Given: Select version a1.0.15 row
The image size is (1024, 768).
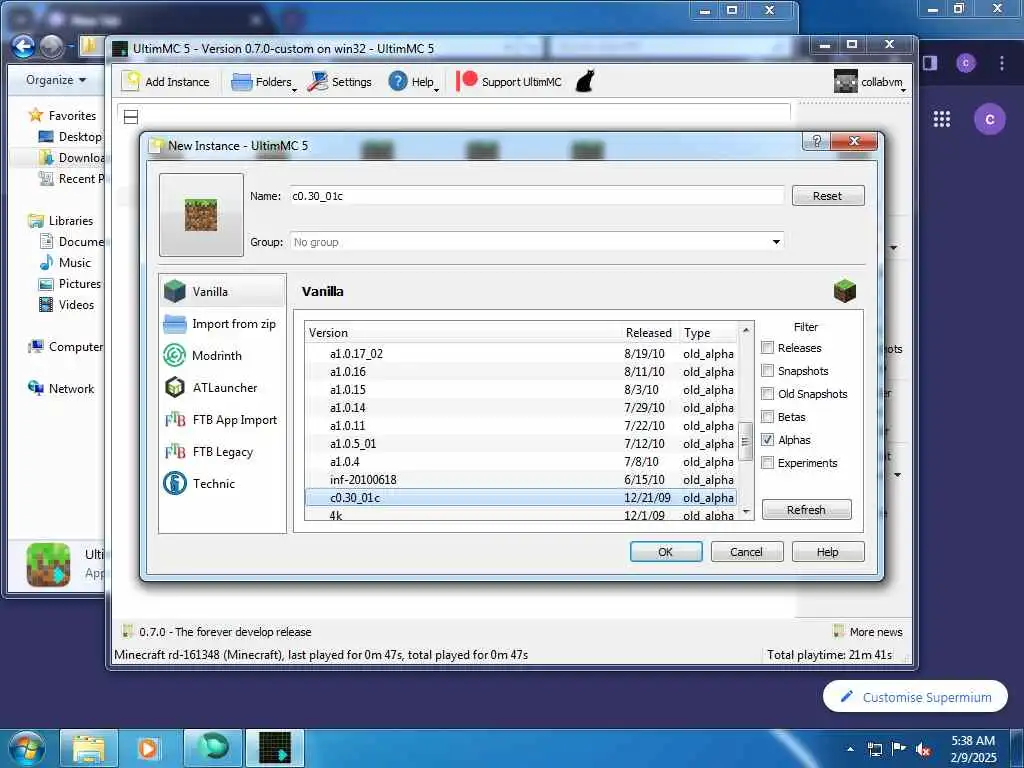Looking at the screenshot, I should click(521, 389).
